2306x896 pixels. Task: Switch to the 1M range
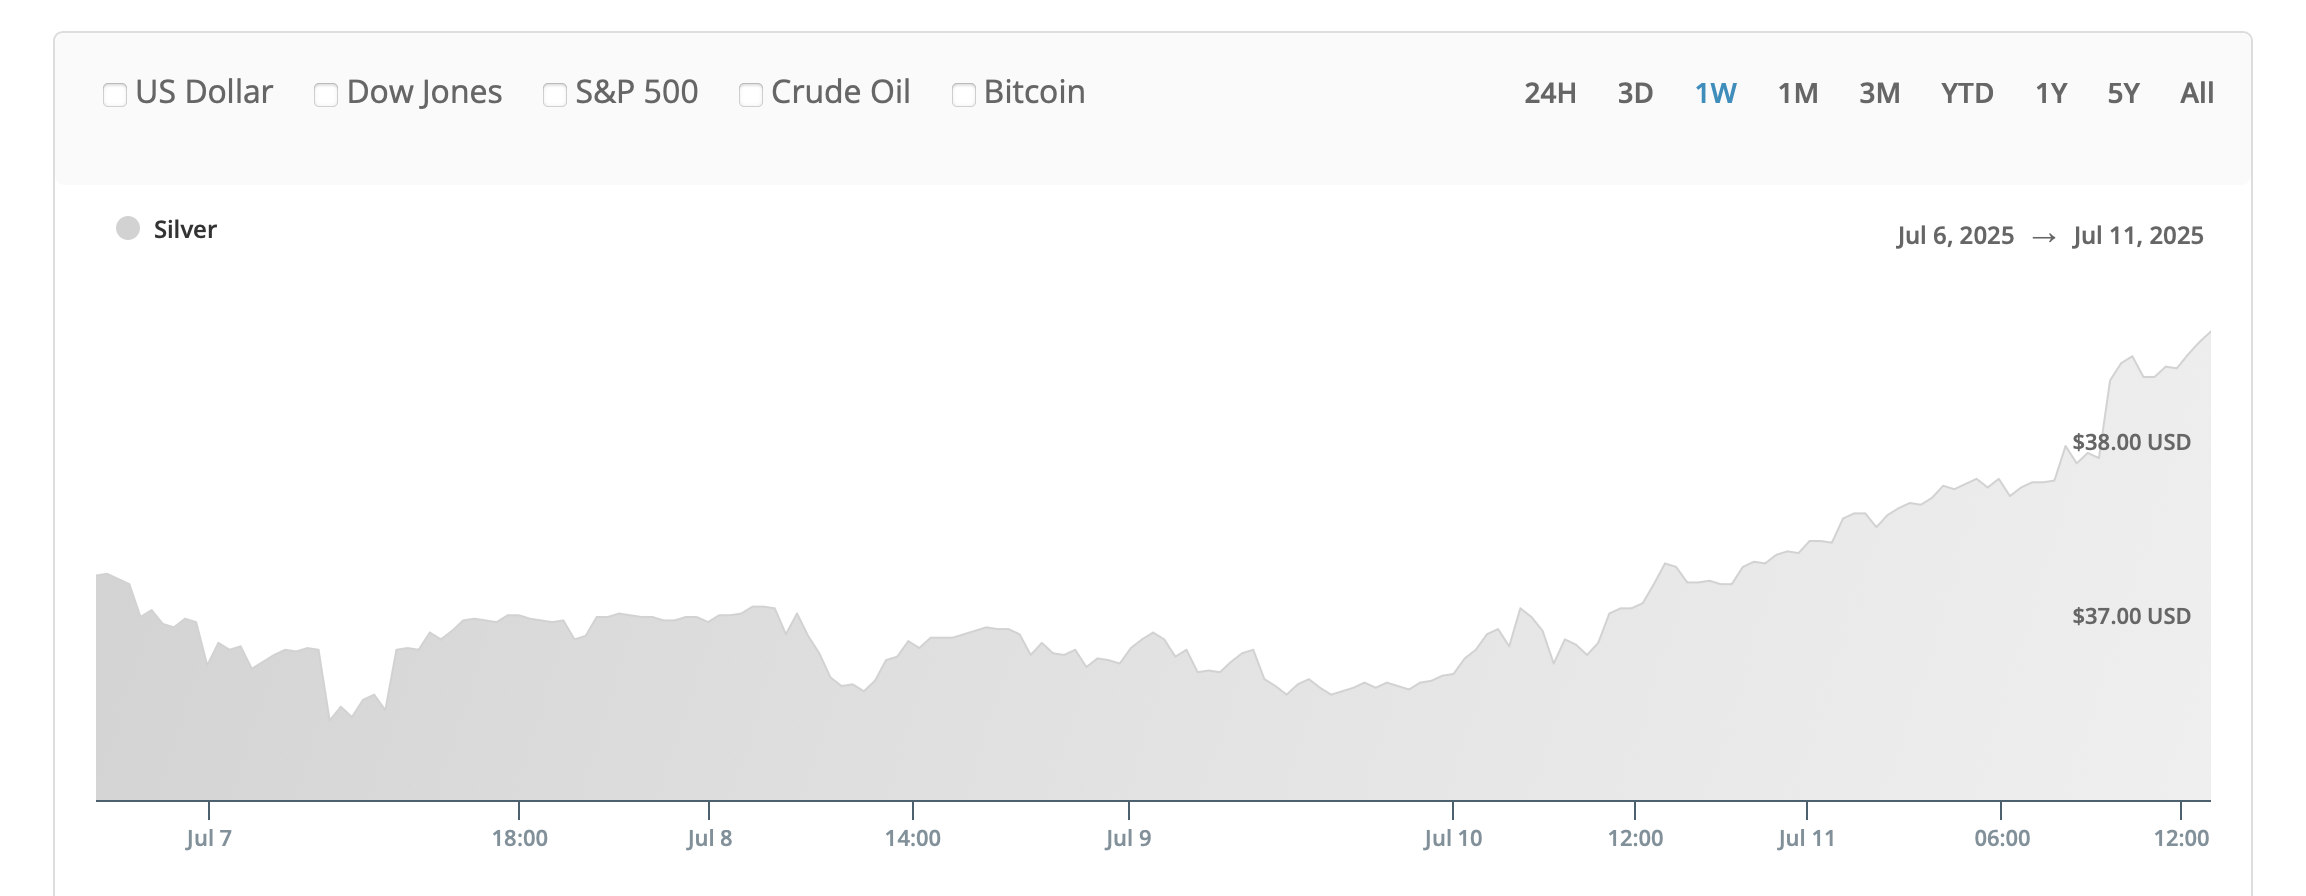(1797, 93)
